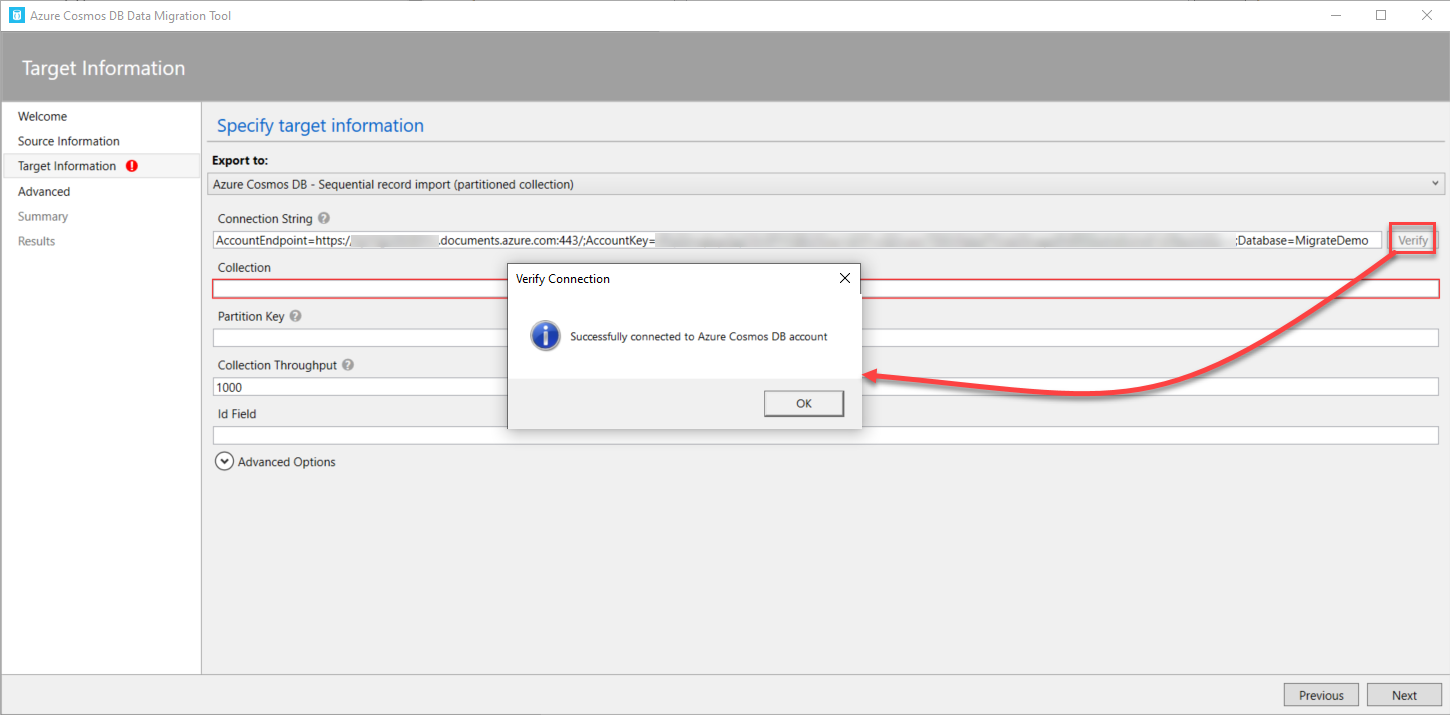Click the Verify button

(1413, 240)
